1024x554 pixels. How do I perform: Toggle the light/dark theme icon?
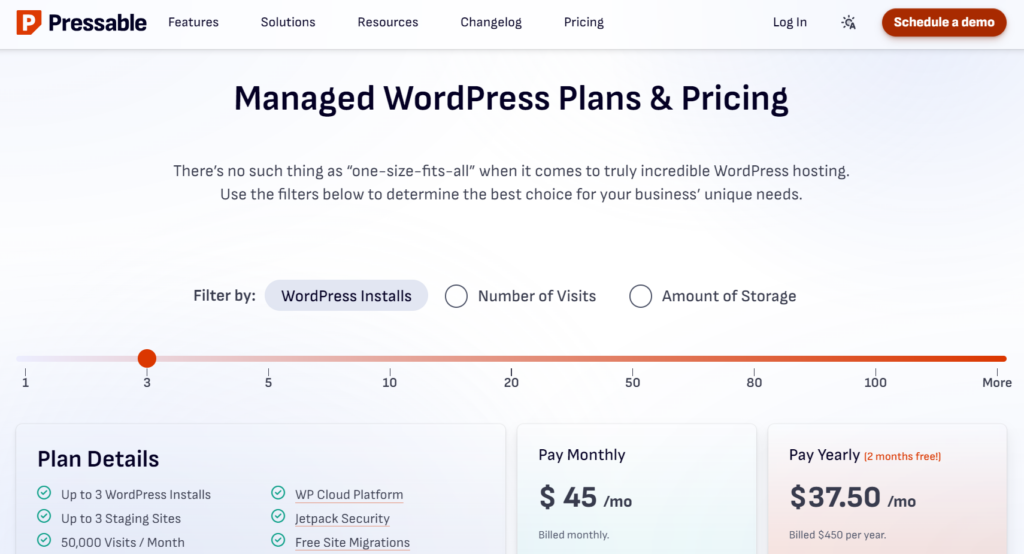point(848,22)
